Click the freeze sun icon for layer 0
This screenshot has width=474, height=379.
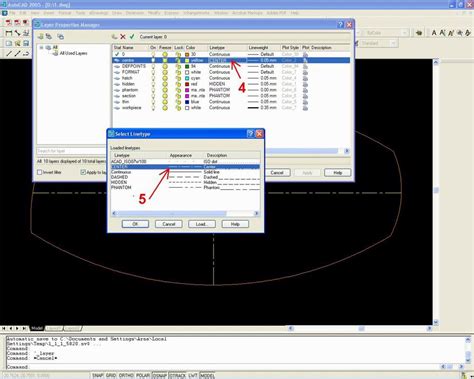tap(165, 54)
